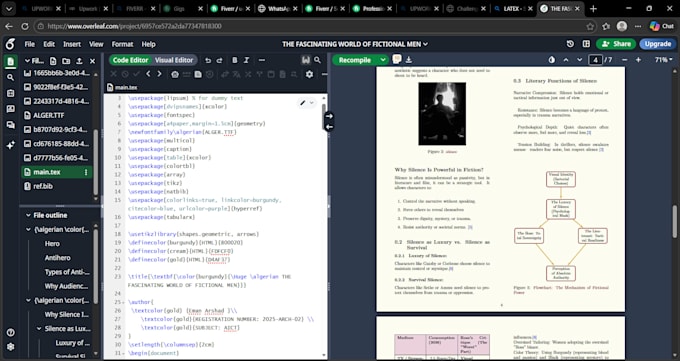This screenshot has height=361, width=680.
Task: Zoom out the PDF with minus
Action: 624,60
